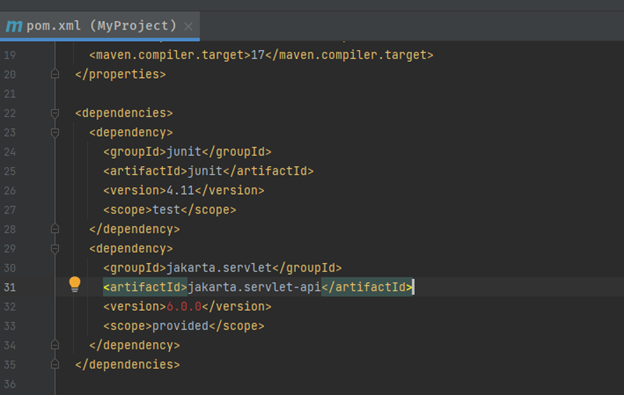Image resolution: width=624 pixels, height=395 pixels.
Task: Click fold end marker at line 20
Action: (x=55, y=74)
